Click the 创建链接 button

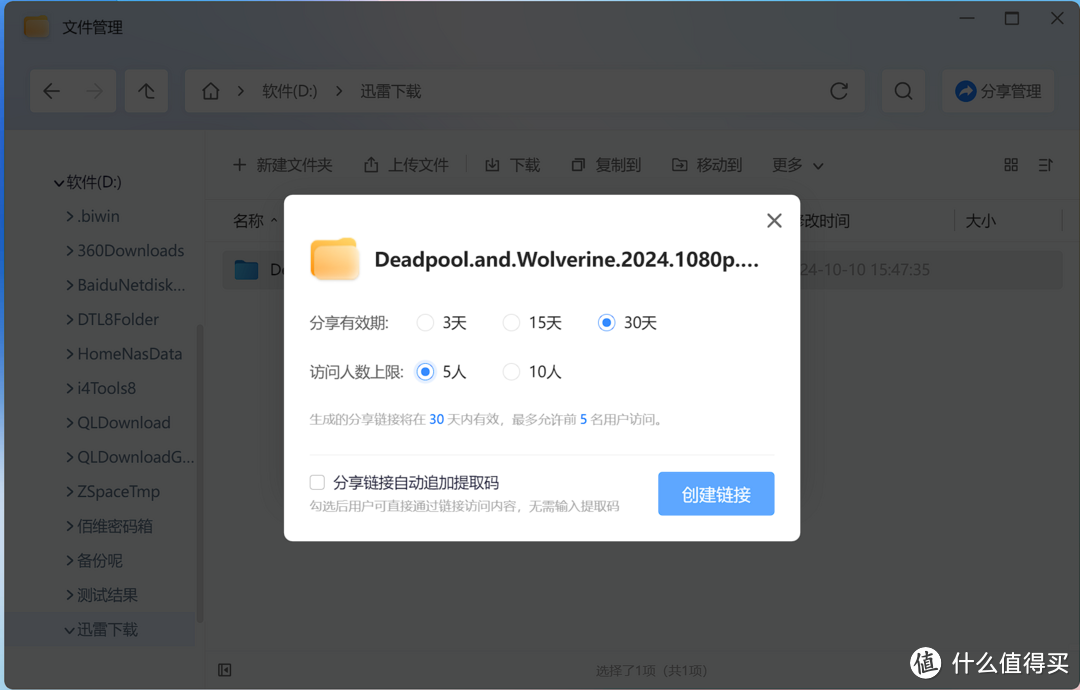[716, 493]
